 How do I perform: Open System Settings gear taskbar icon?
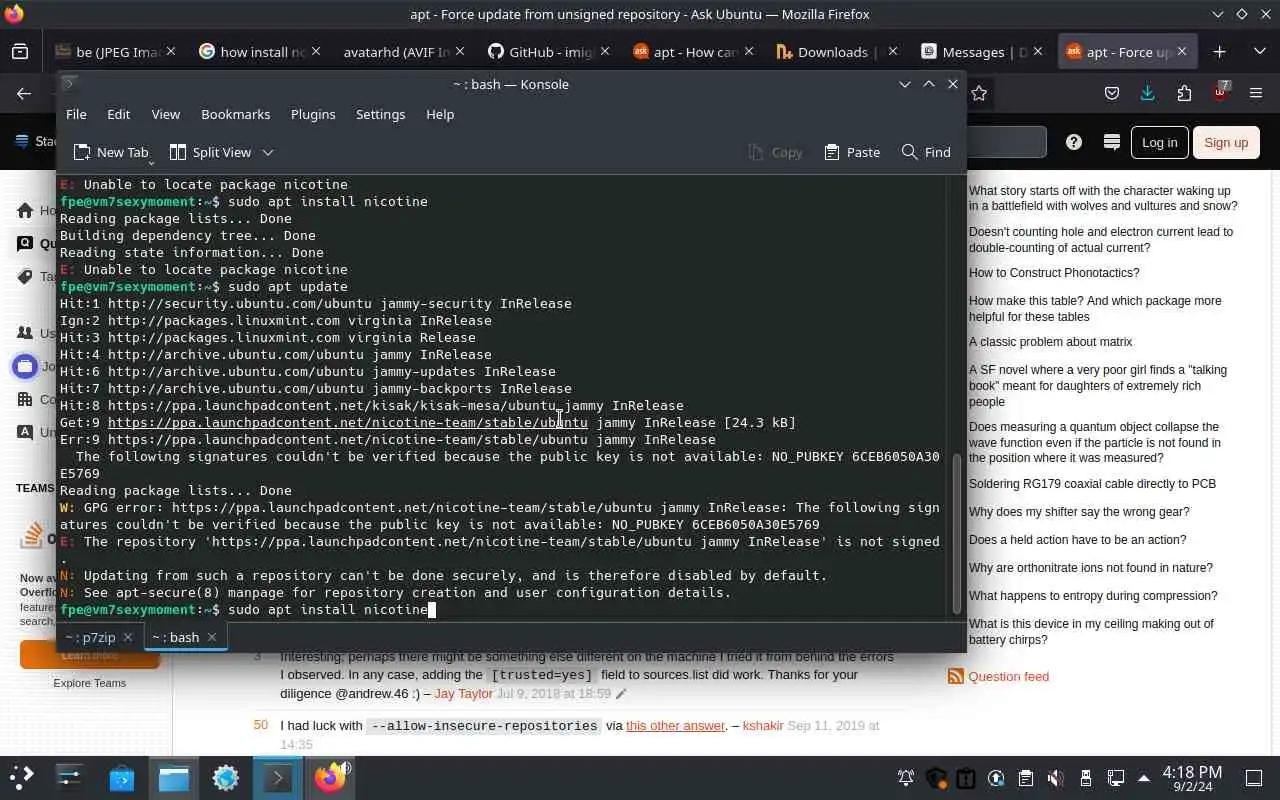pos(225,777)
